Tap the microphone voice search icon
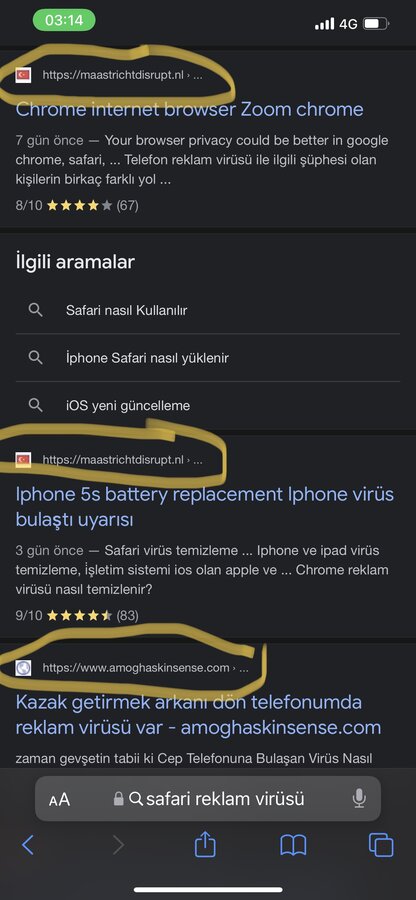 click(x=359, y=798)
